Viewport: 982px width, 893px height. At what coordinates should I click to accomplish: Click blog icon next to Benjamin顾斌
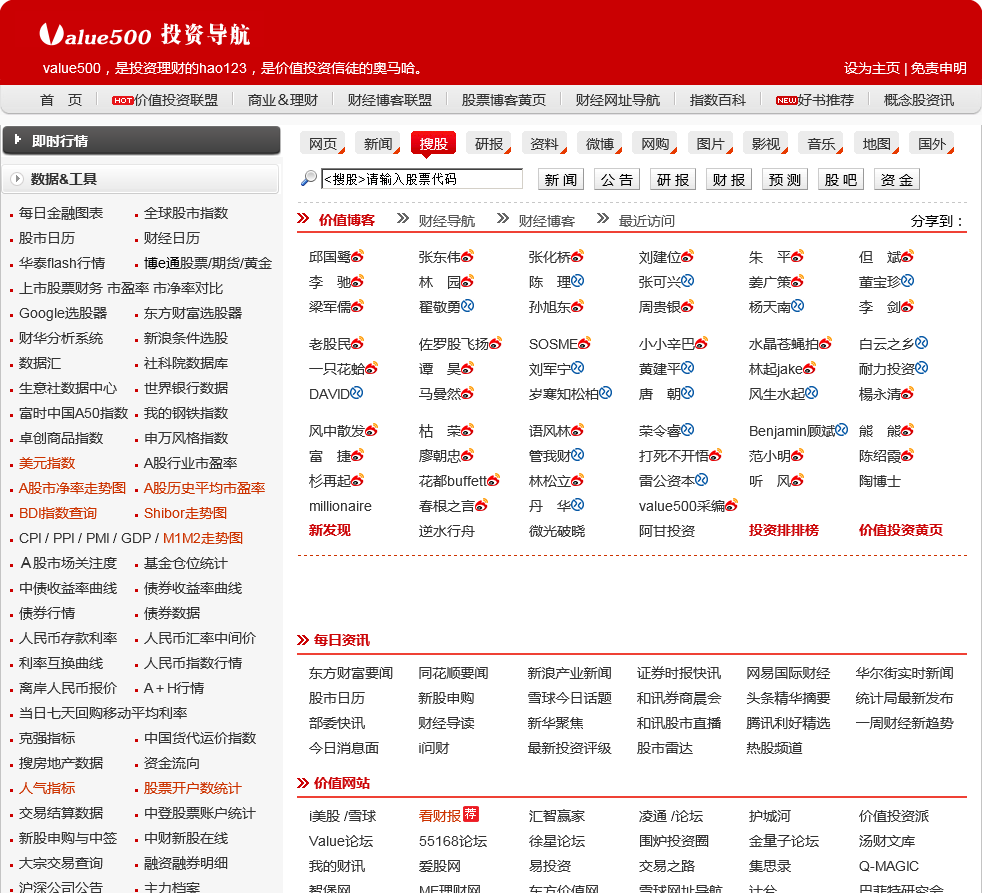(842, 430)
